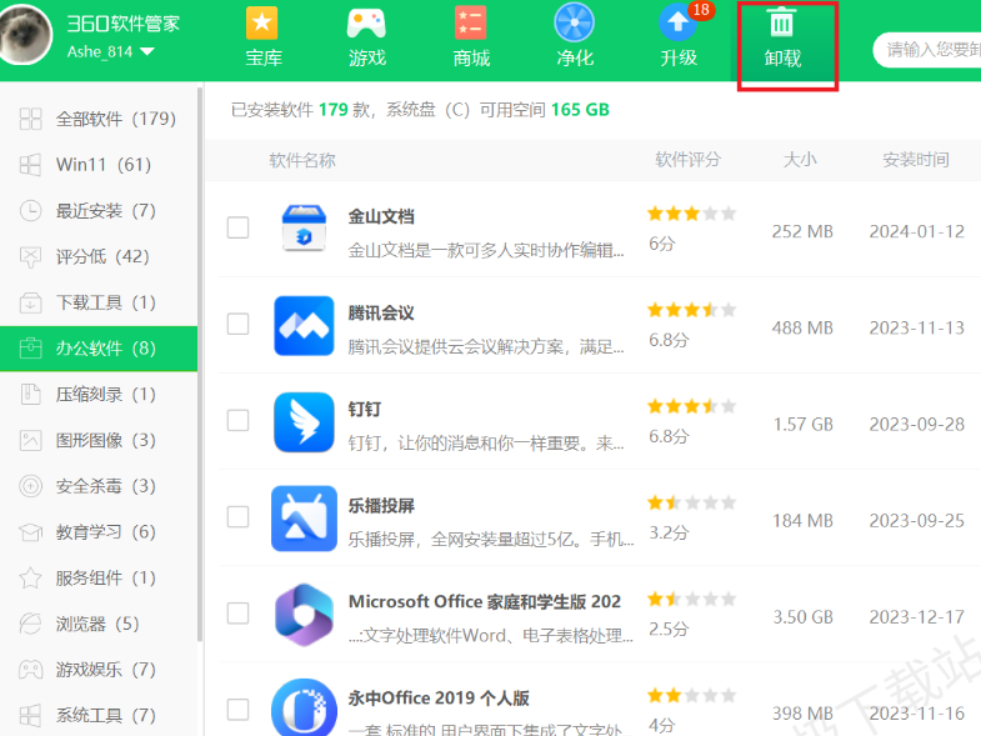Click the user avatar picture
The height and width of the screenshot is (736, 981).
tap(24, 34)
